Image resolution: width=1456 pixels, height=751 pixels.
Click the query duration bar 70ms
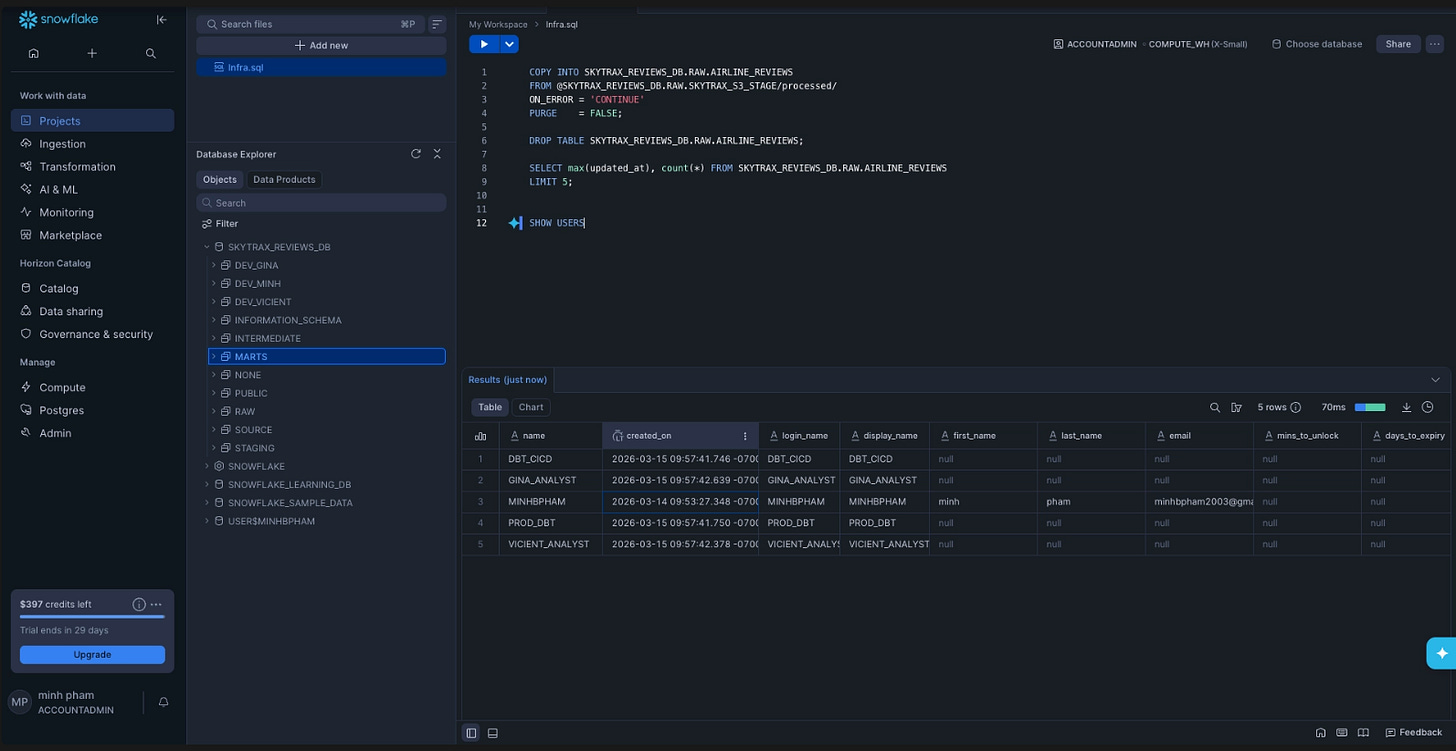coord(1369,407)
